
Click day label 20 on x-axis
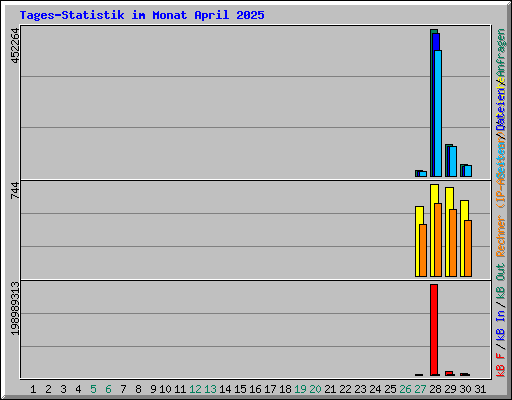coord(315,389)
